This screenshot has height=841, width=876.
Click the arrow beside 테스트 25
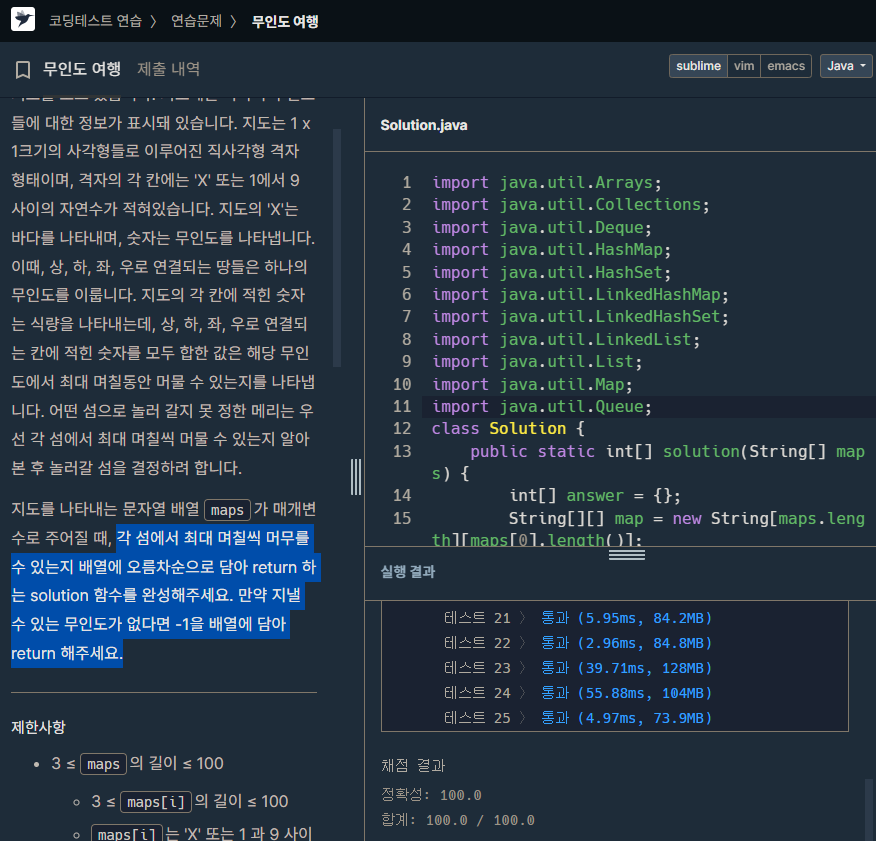point(523,718)
